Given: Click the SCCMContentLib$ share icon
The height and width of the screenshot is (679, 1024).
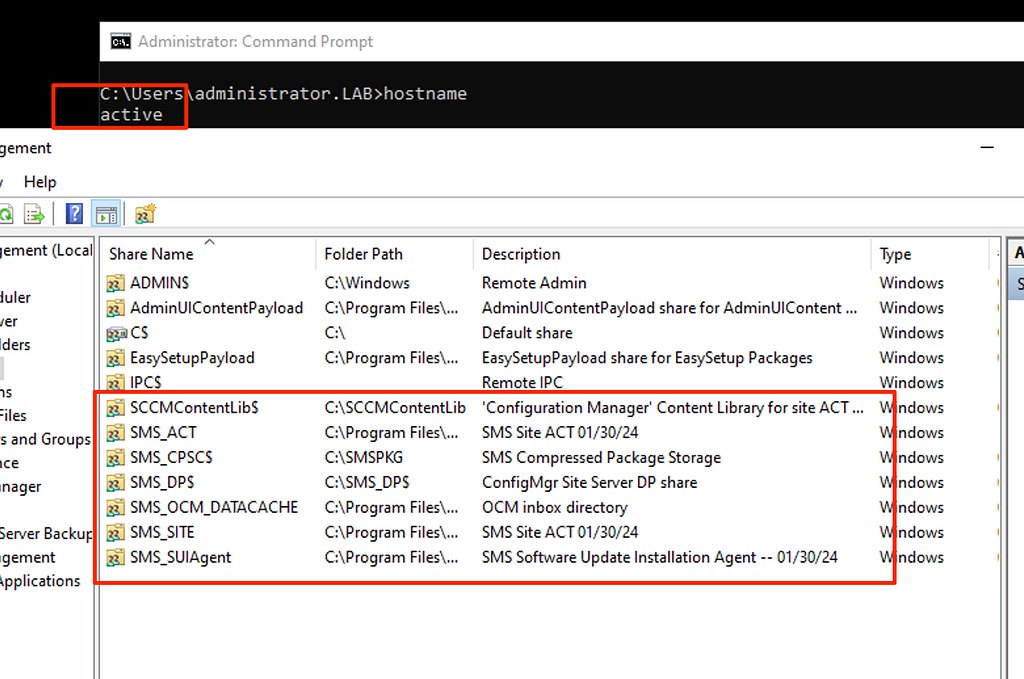Looking at the screenshot, I should (116, 408).
